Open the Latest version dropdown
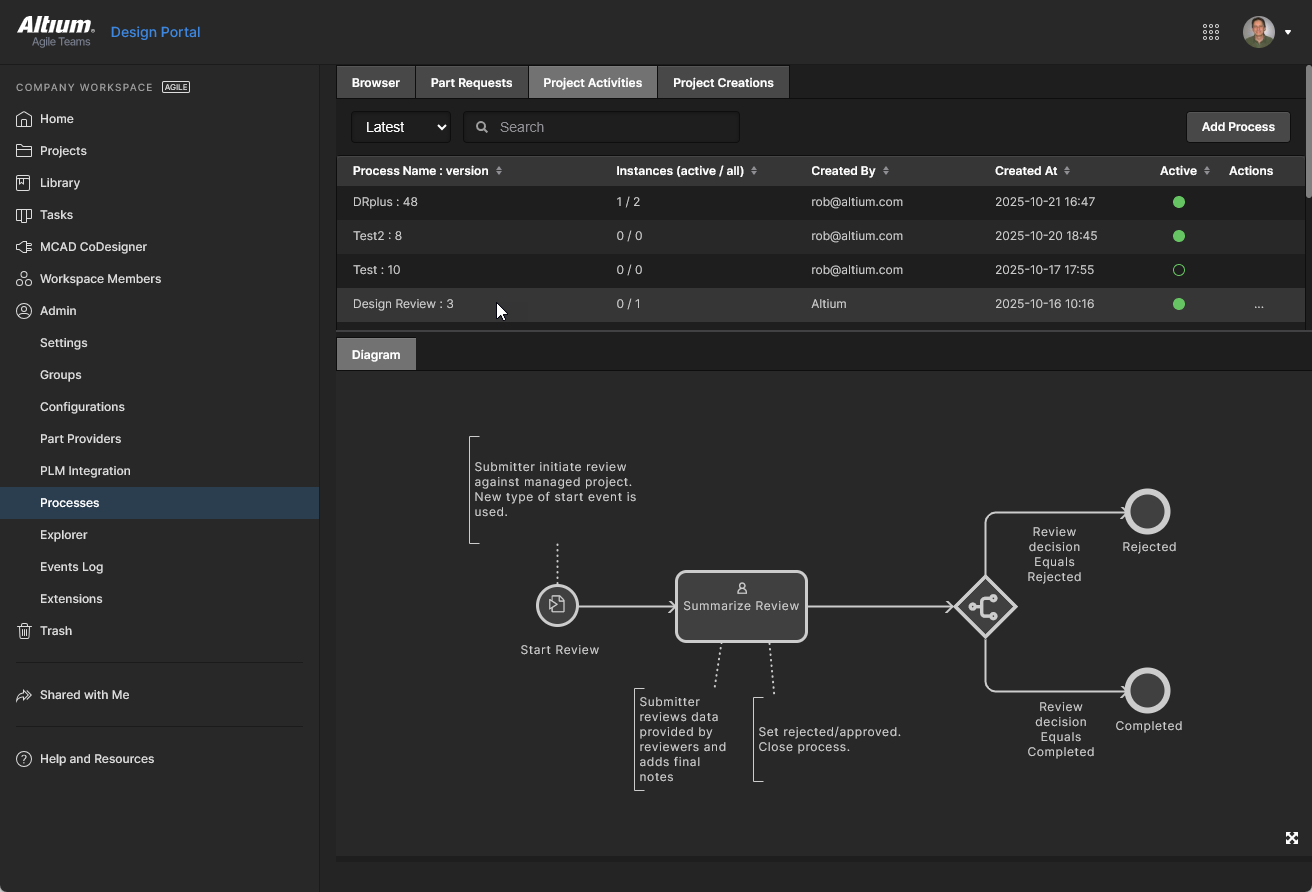Viewport: 1312px width, 892px height. tap(401, 127)
